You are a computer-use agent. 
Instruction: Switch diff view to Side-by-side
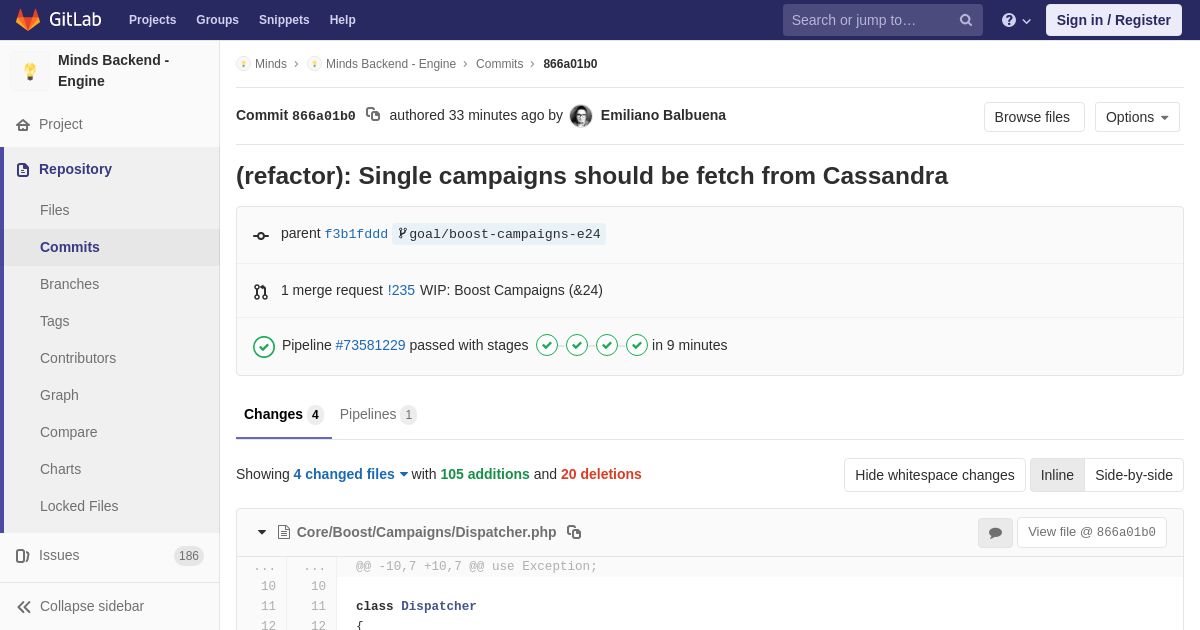tap(1134, 475)
